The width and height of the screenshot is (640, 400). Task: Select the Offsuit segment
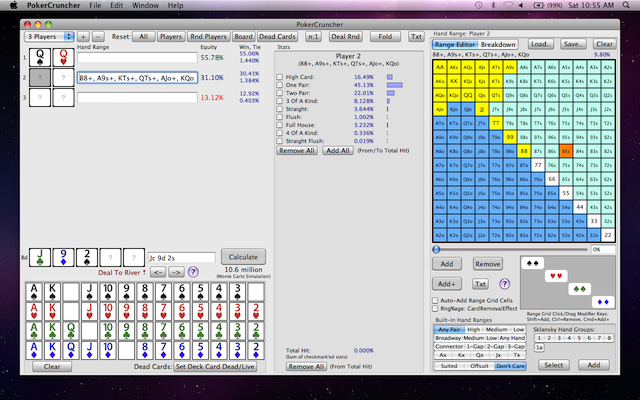click(x=479, y=366)
